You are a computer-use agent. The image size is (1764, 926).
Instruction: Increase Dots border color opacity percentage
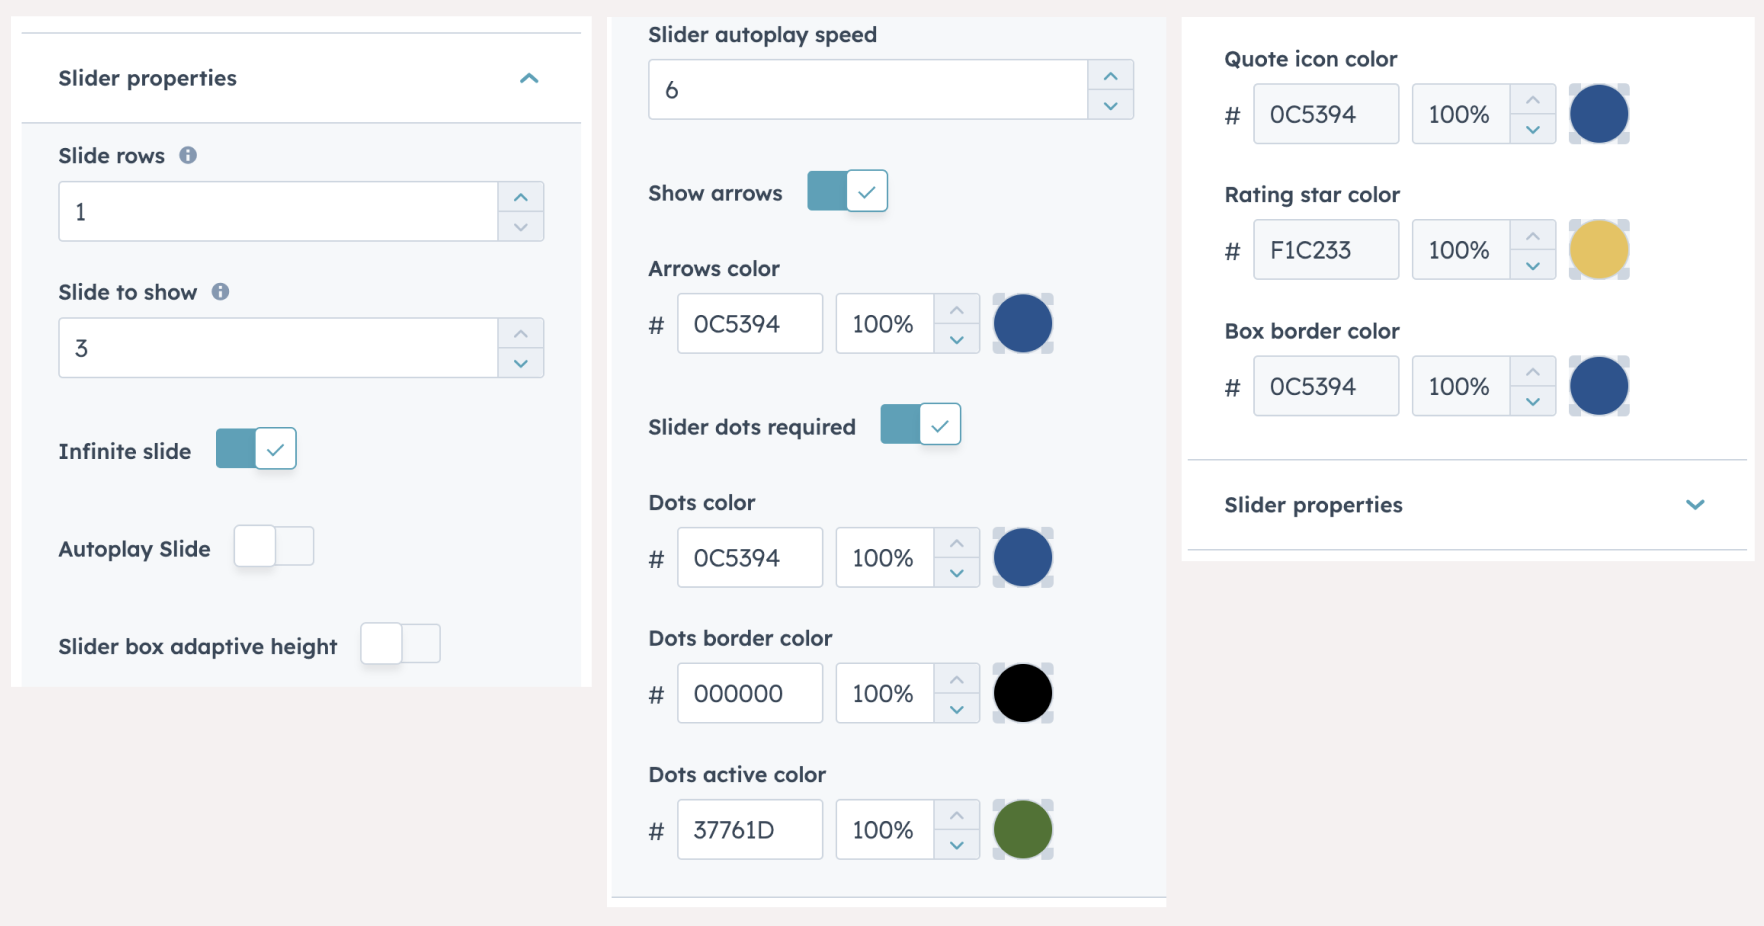point(956,680)
